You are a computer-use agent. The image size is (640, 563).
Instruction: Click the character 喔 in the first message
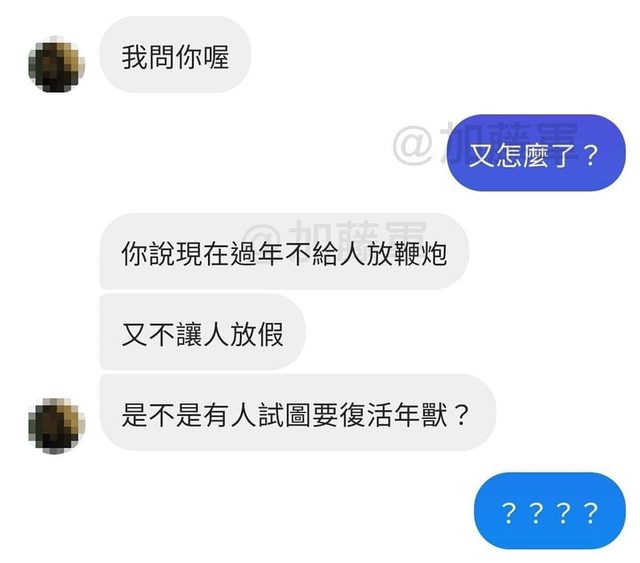(x=216, y=57)
